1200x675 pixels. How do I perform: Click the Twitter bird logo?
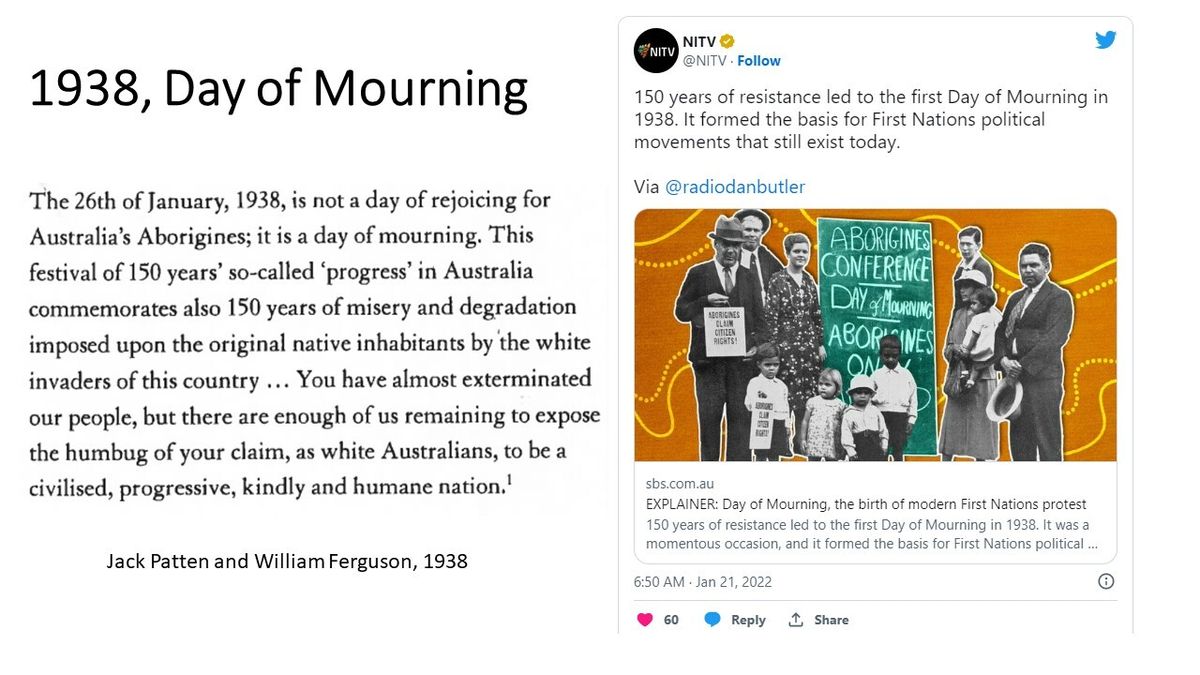[x=1105, y=40]
